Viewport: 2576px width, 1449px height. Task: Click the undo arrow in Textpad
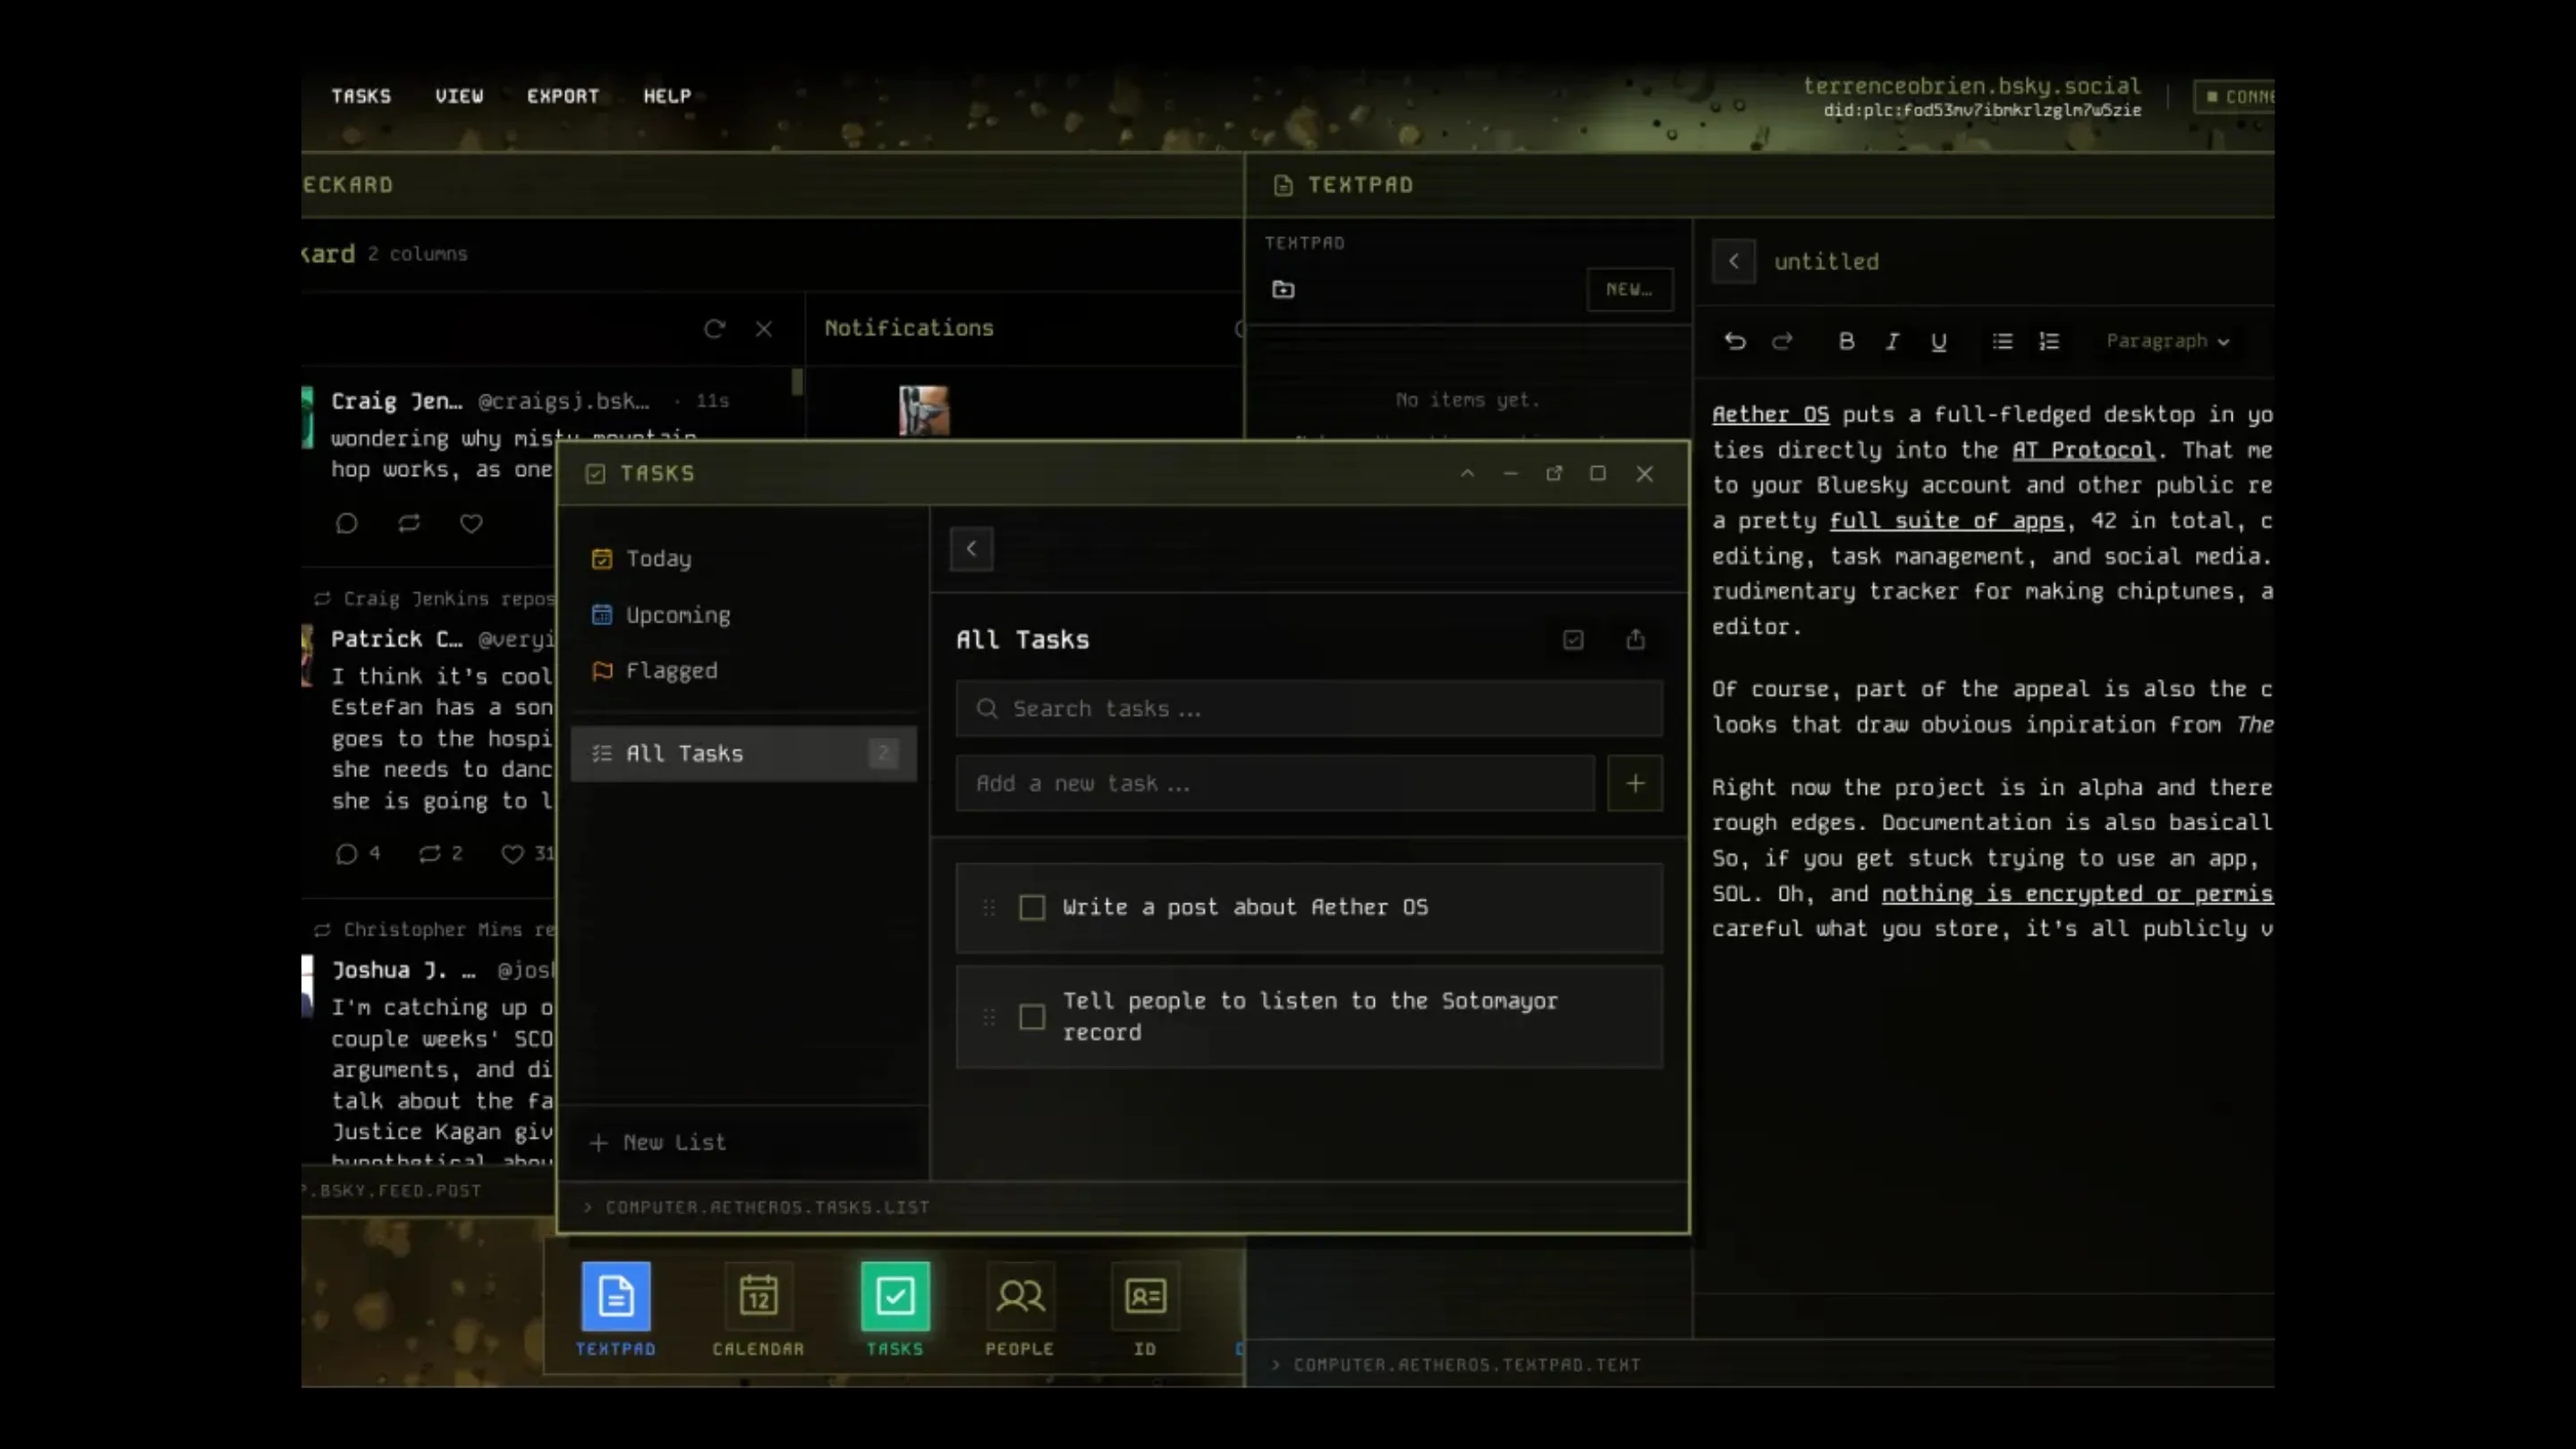1735,341
